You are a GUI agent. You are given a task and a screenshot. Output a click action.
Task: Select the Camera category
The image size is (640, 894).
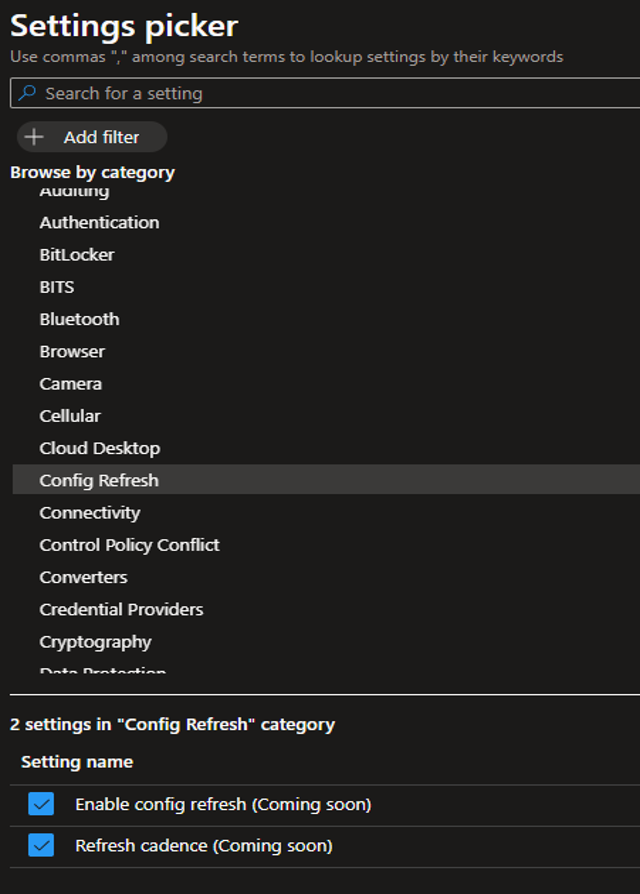tap(70, 383)
